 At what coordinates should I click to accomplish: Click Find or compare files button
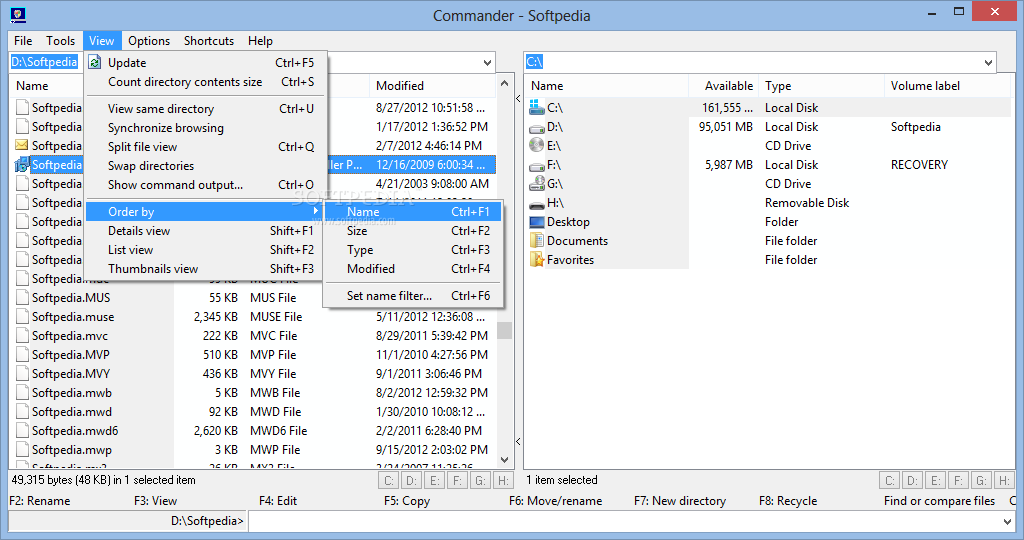940,501
